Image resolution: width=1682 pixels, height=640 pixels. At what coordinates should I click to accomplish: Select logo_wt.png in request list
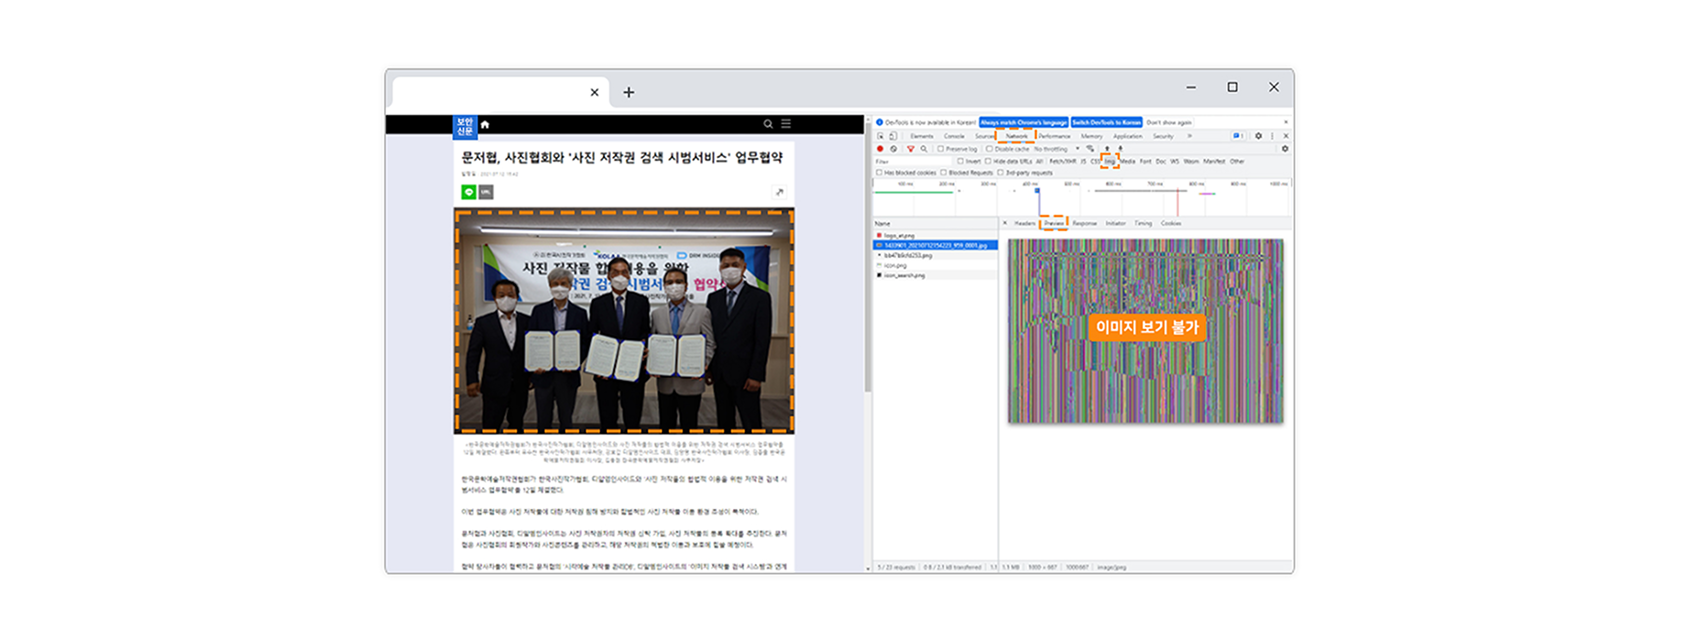[935, 235]
